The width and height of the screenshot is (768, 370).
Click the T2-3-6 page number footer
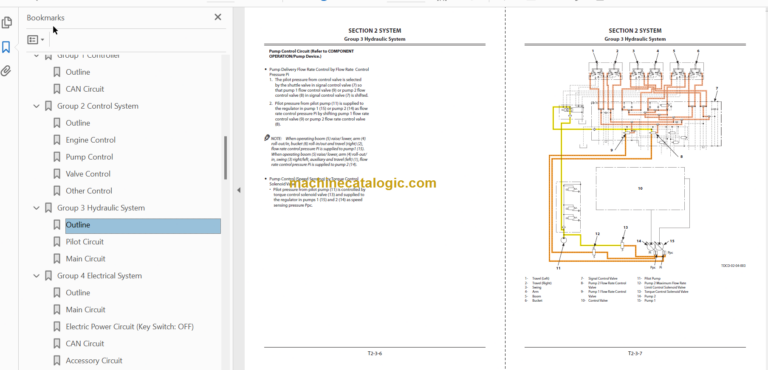click(x=375, y=353)
